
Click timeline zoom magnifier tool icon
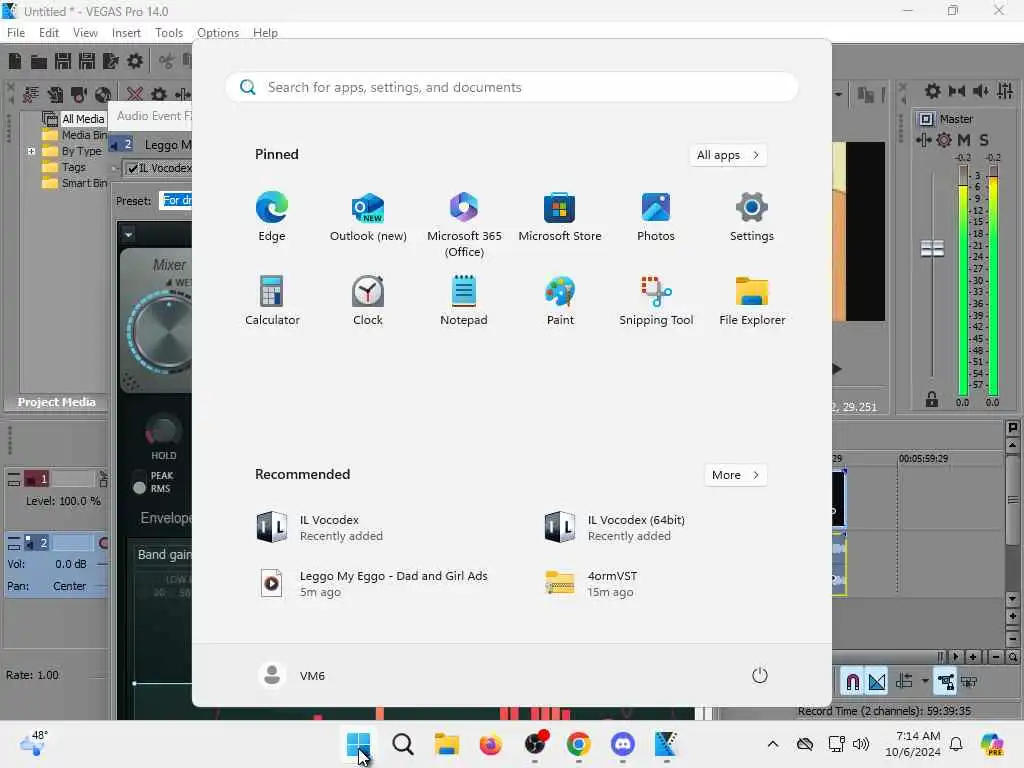[x=1012, y=656]
